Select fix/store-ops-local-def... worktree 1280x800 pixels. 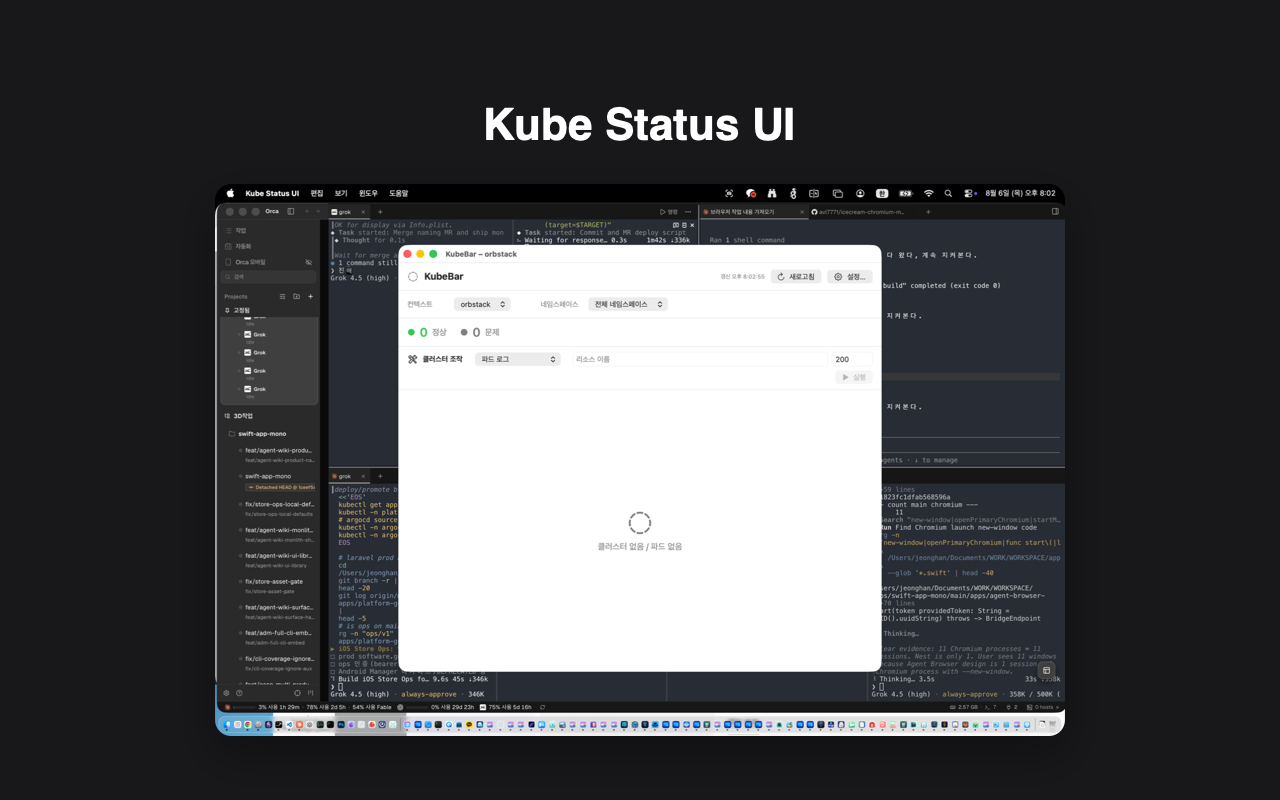278,508
